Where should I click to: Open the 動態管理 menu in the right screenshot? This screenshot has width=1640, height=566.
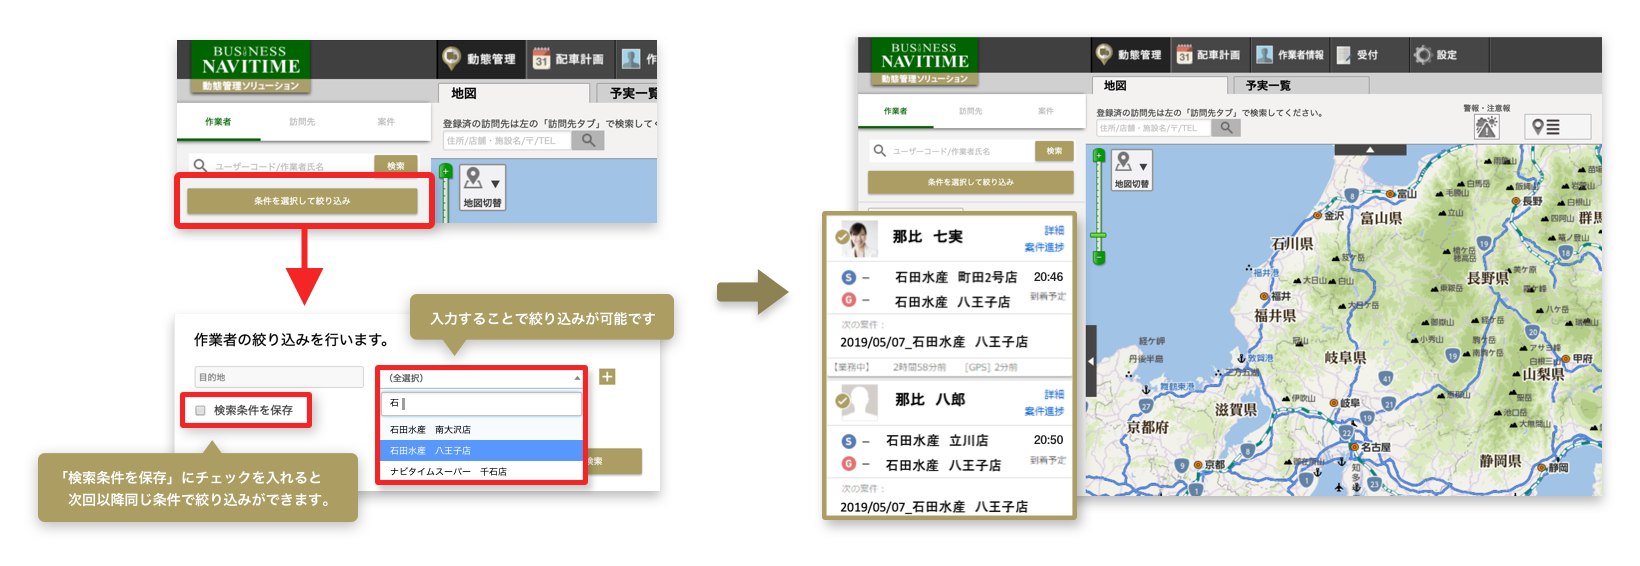[1129, 55]
